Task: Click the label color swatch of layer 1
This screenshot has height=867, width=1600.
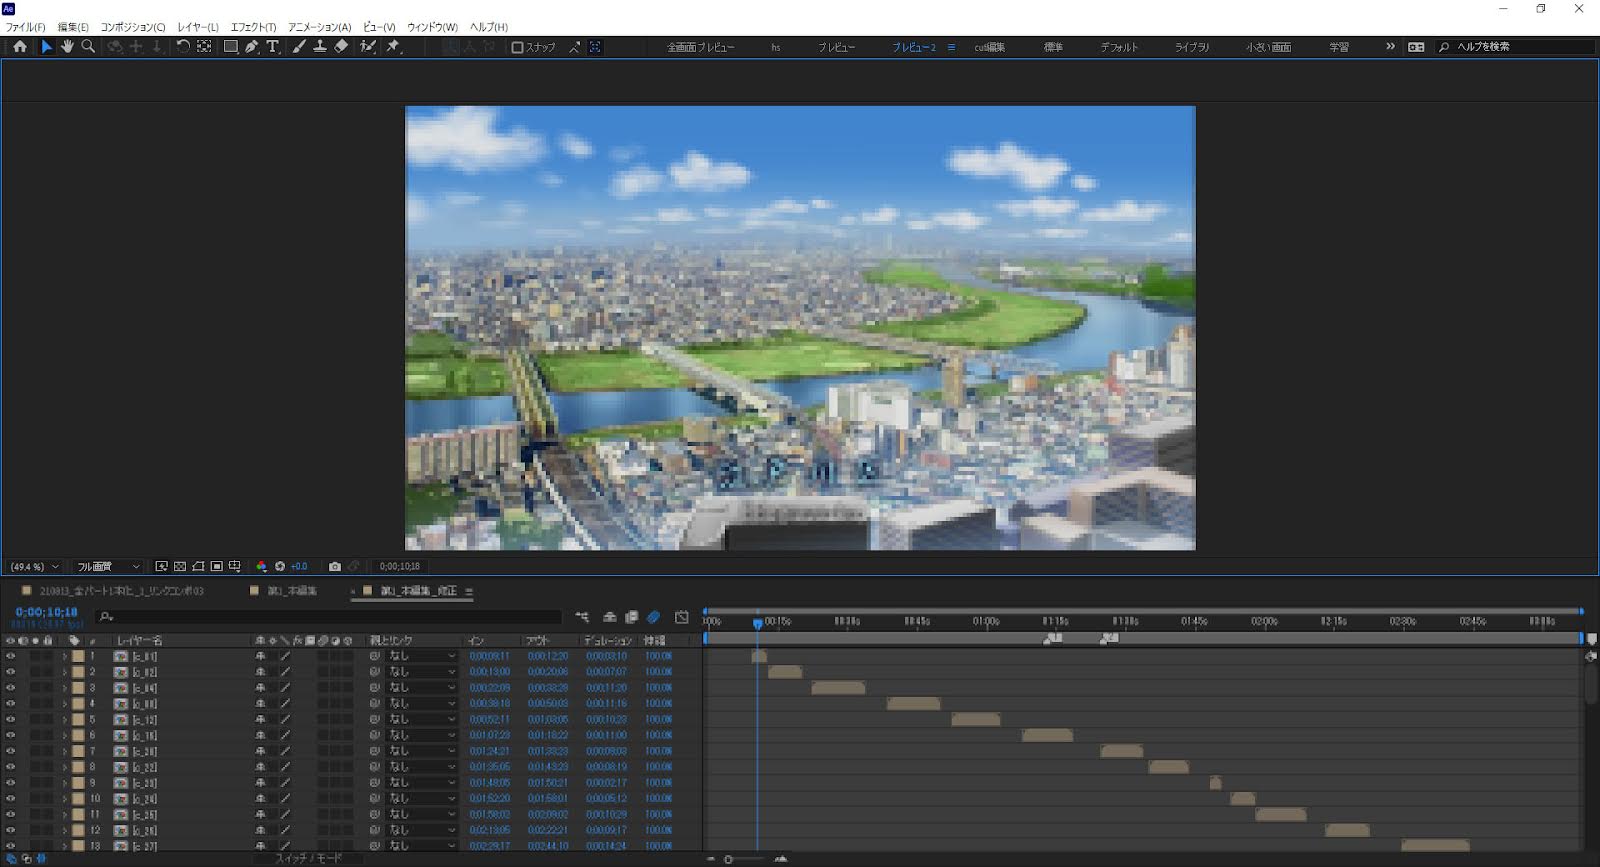Action: pos(78,657)
